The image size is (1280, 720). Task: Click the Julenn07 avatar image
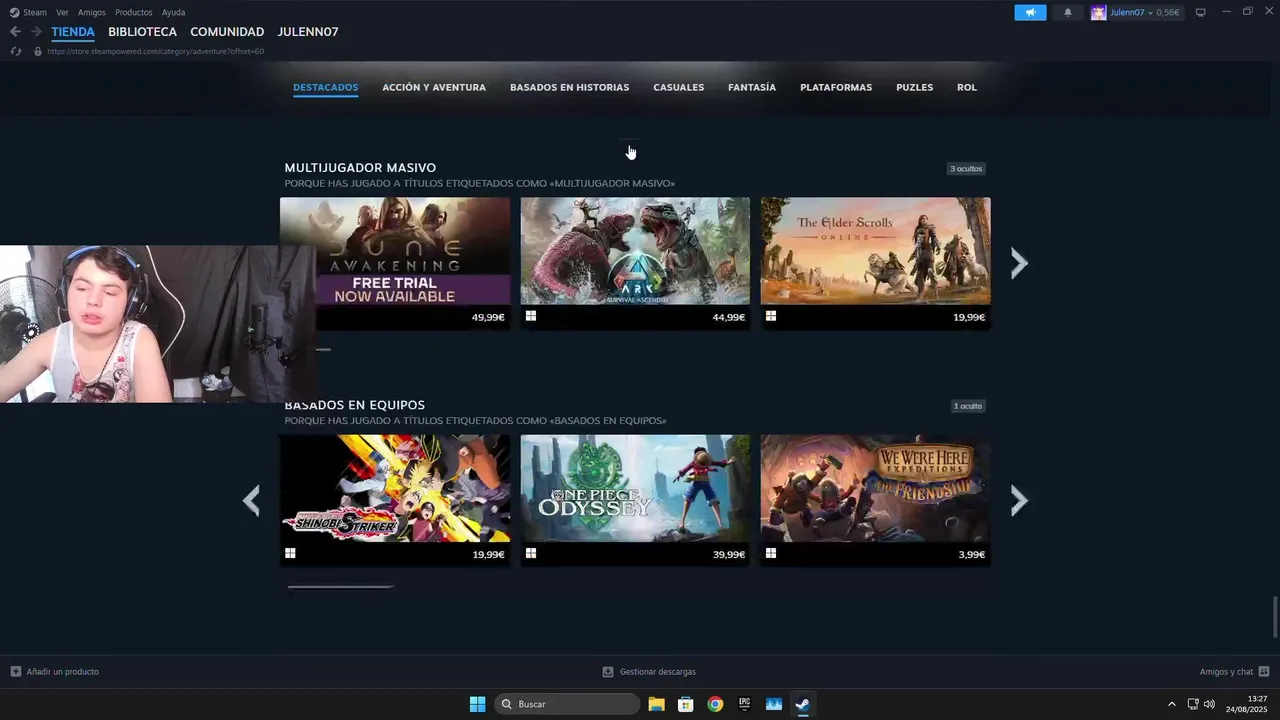(x=1098, y=12)
